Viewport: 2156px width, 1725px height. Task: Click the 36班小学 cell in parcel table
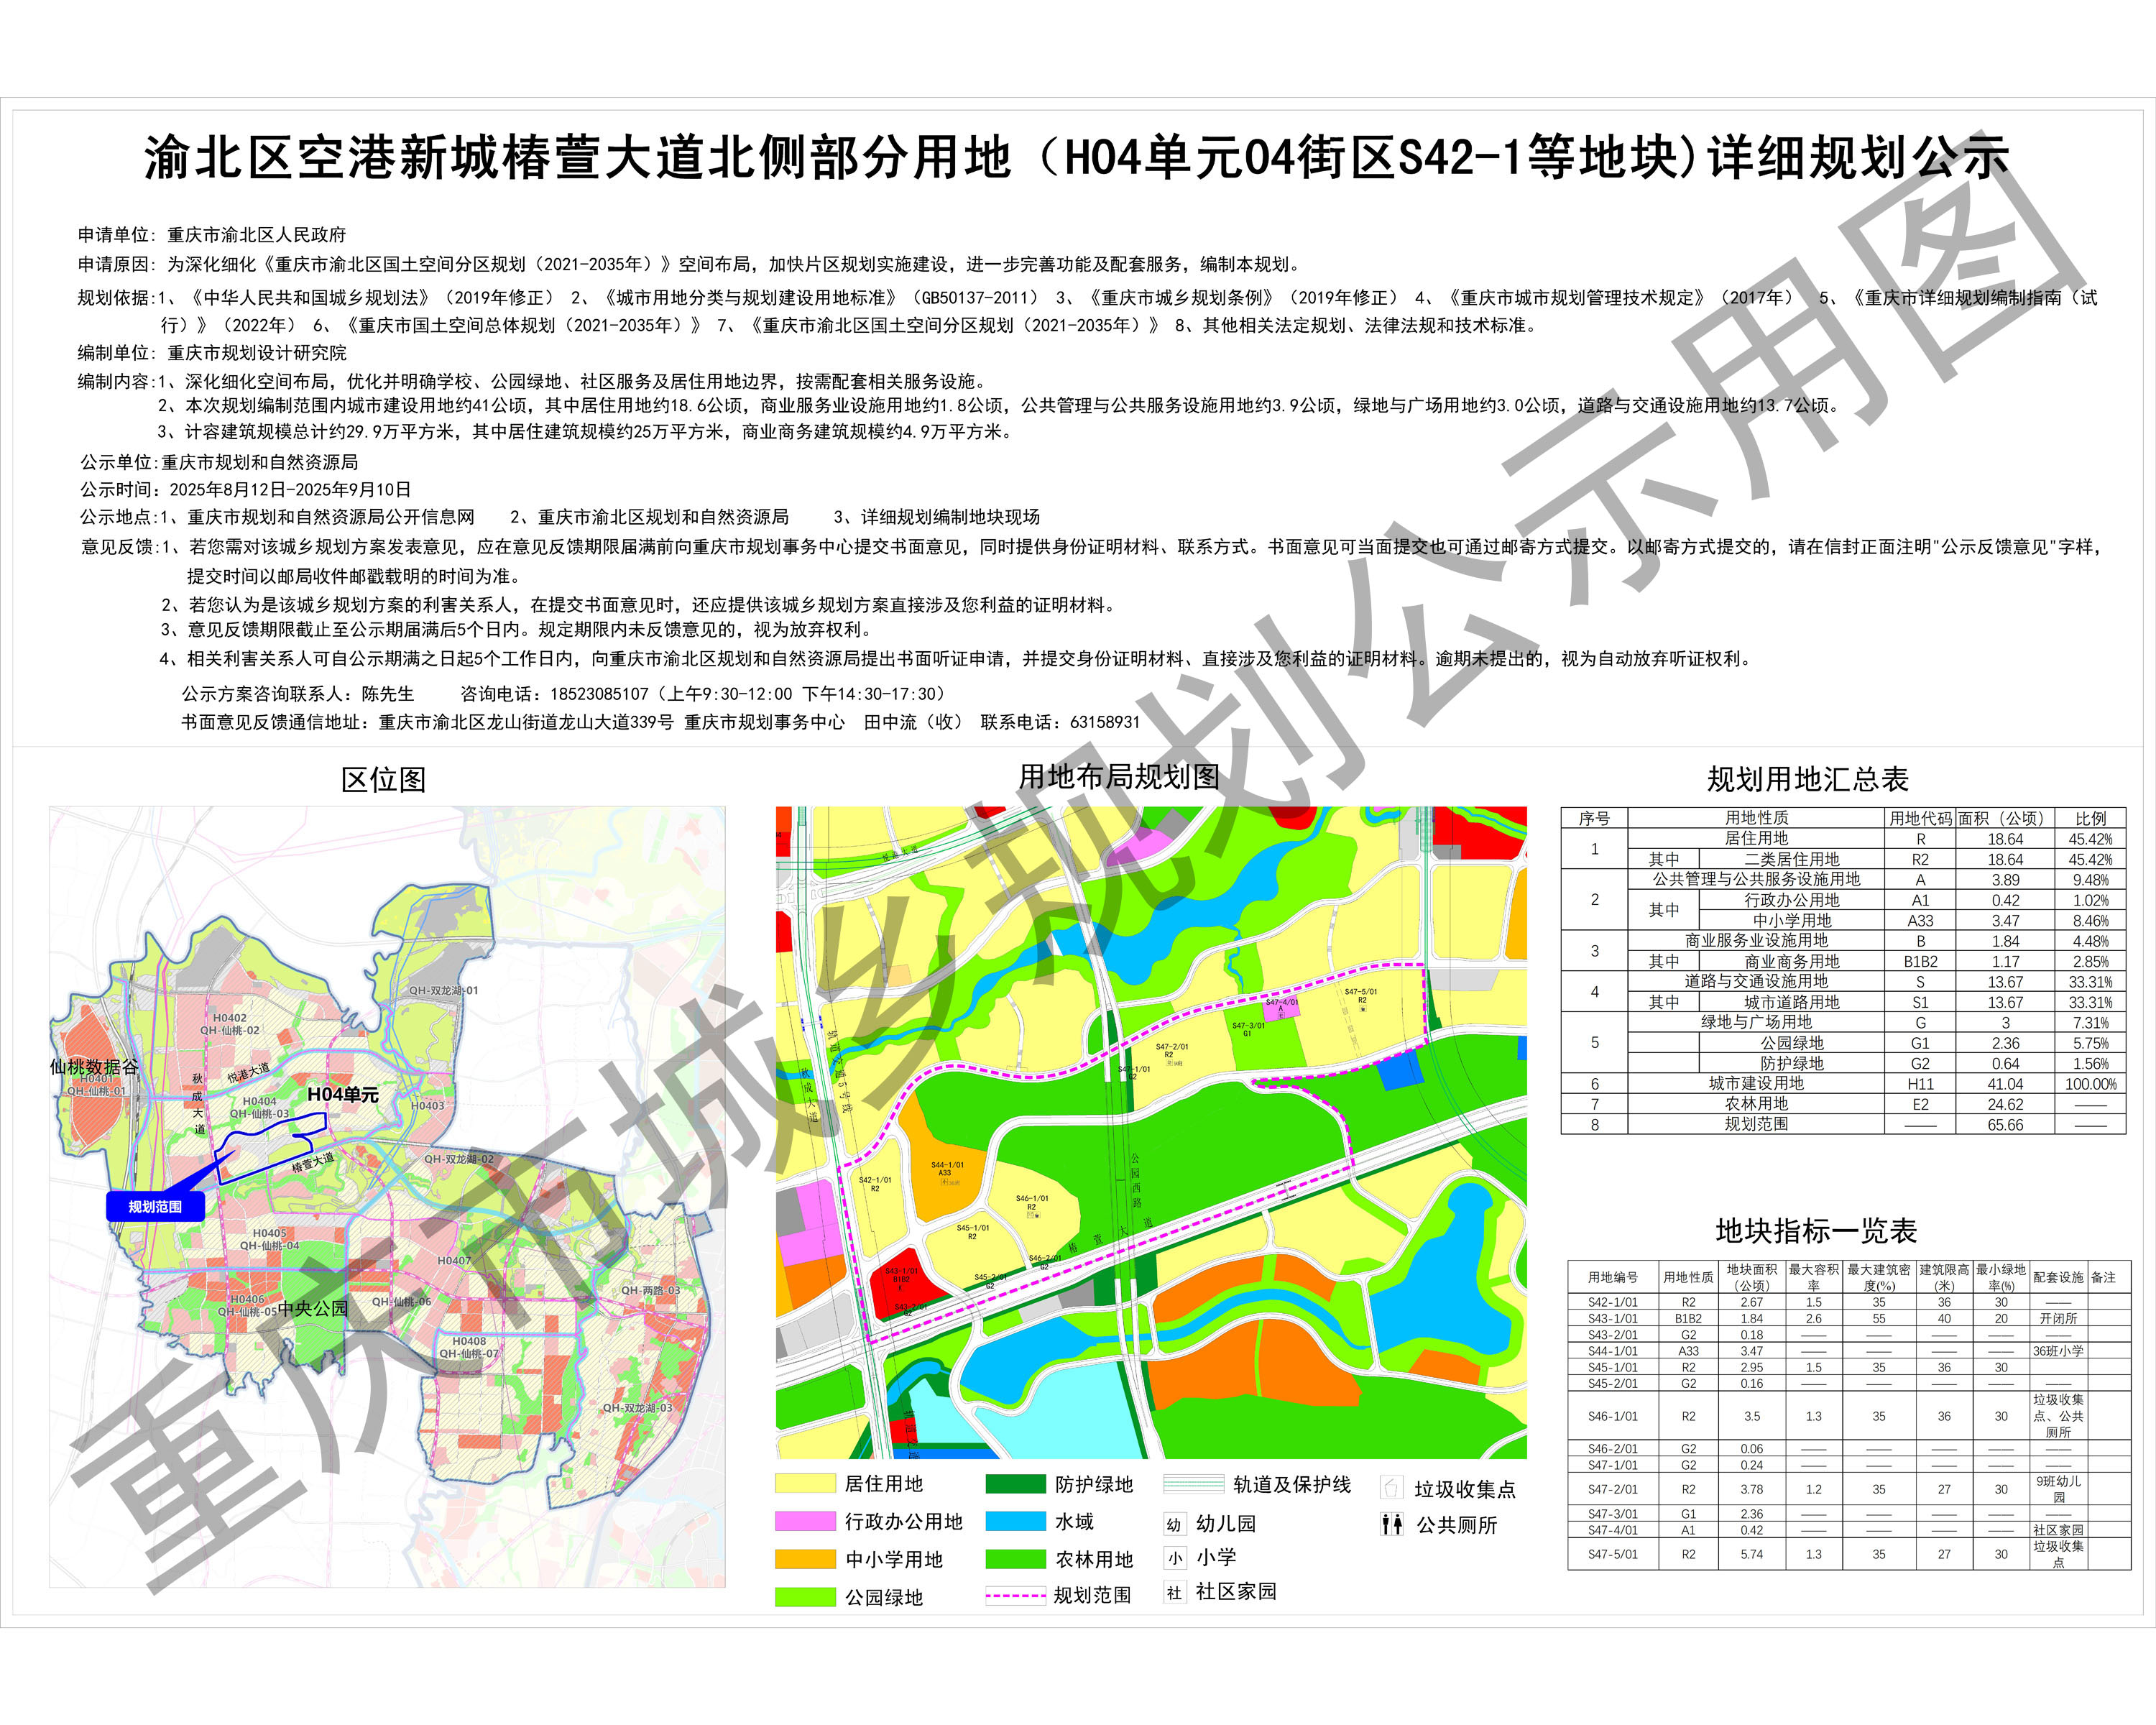pos(2058,1352)
